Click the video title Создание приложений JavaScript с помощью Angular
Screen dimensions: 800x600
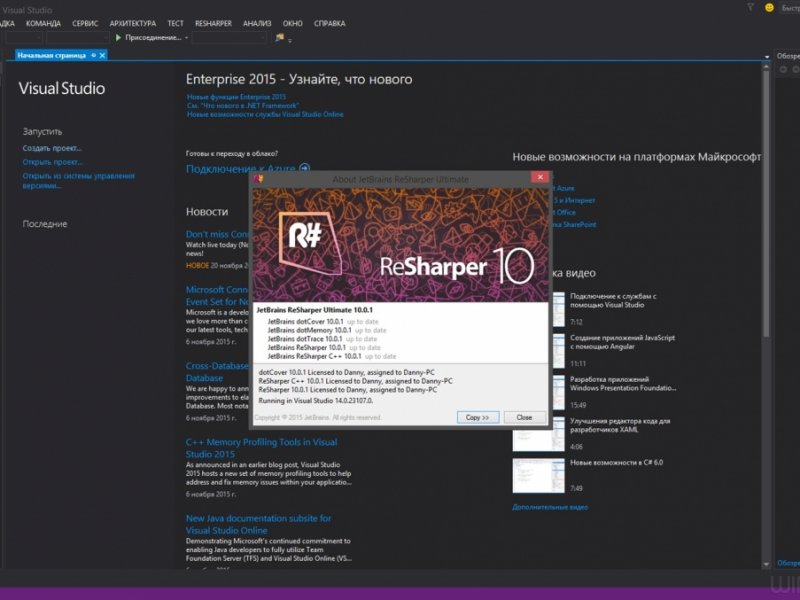click(622, 342)
